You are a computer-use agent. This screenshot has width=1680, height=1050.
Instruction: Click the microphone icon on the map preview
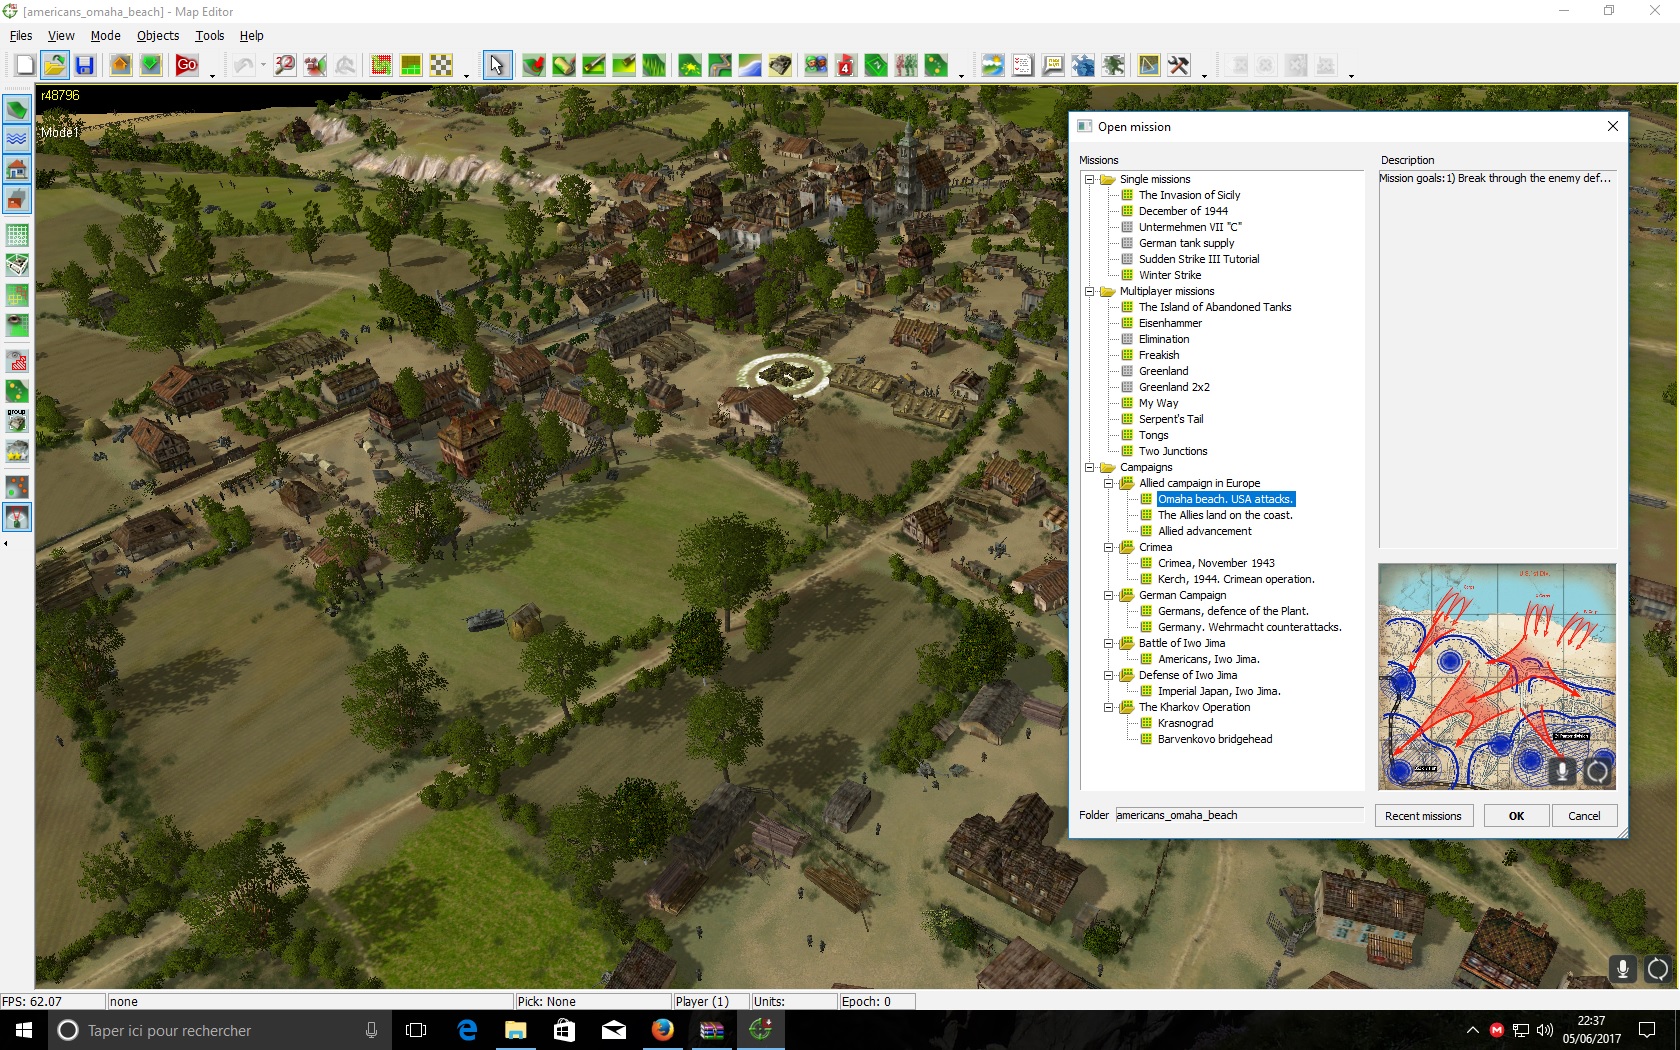(1560, 772)
